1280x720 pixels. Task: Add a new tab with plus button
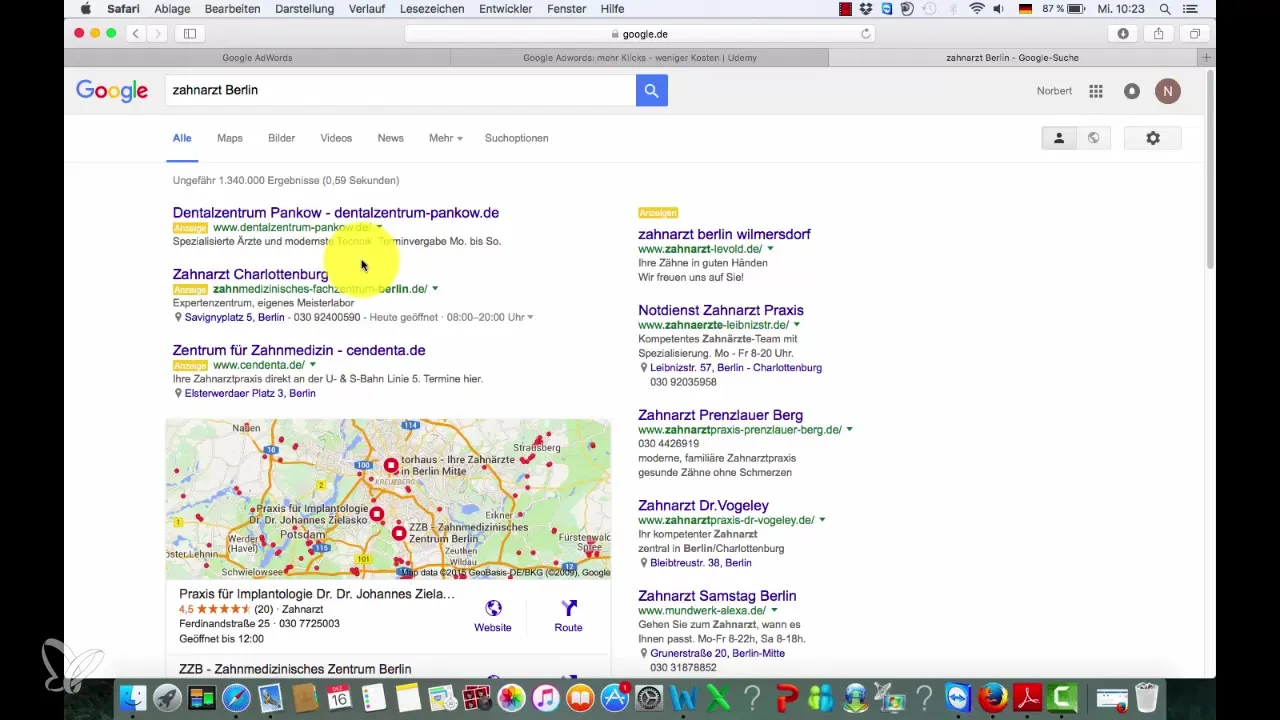pyautogui.click(x=1208, y=57)
